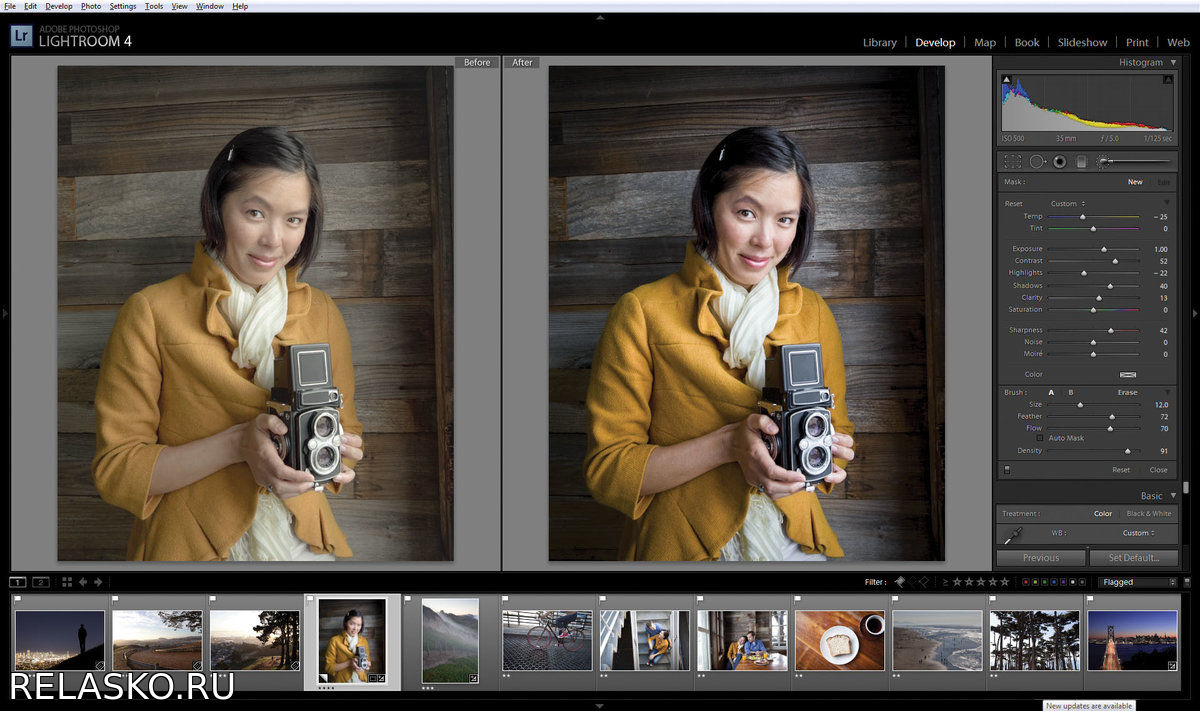Open grid view icon in filmstrip toolbar
Image resolution: width=1200 pixels, height=711 pixels.
click(x=67, y=582)
